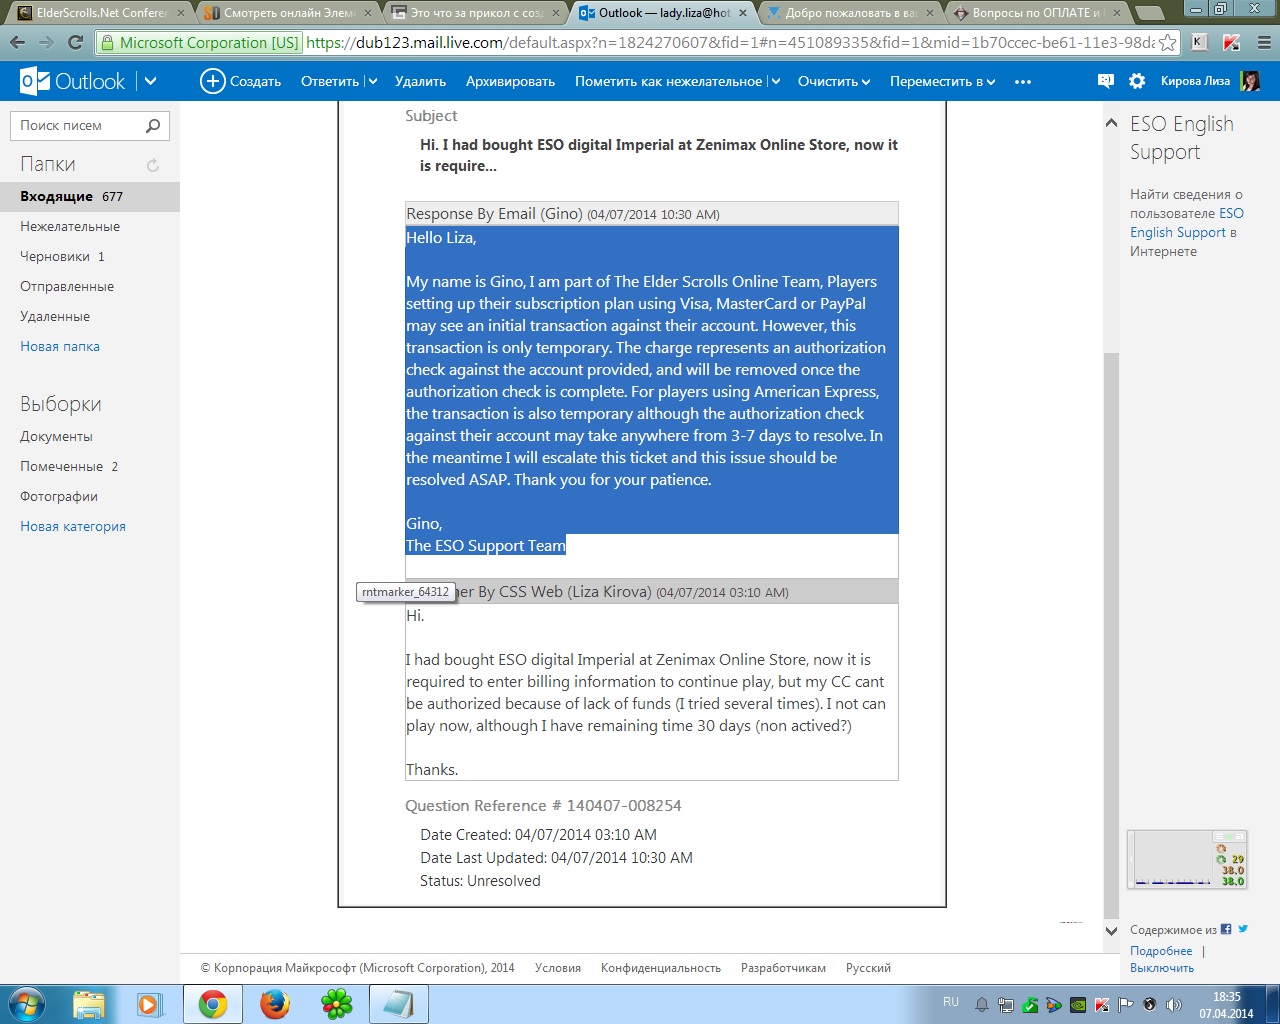
Task: Click the Условия footer link
Action: (x=558, y=968)
